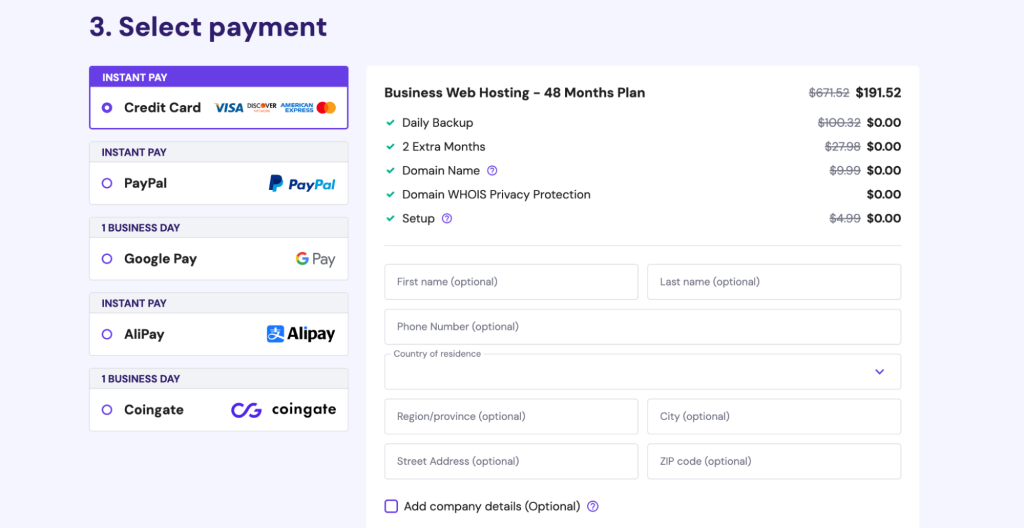Focus the Region/province field

click(x=511, y=416)
